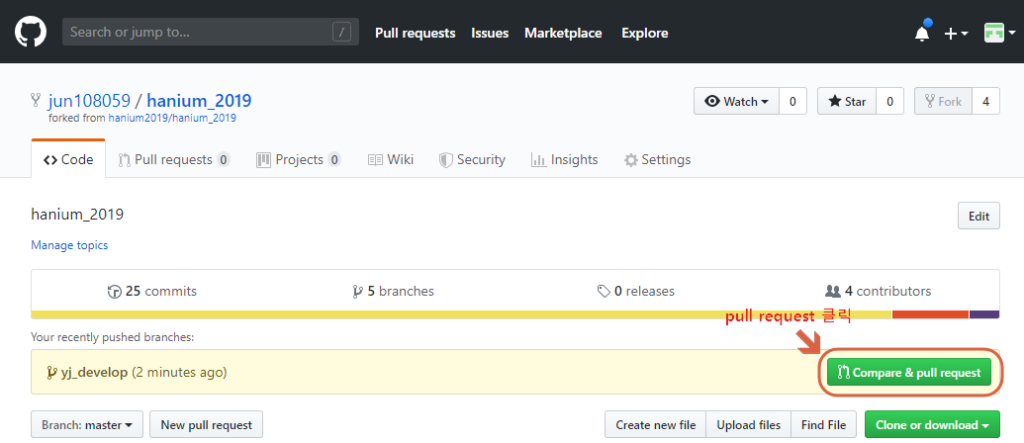View the 0 releases
This screenshot has height=443, width=1024.
635,291
